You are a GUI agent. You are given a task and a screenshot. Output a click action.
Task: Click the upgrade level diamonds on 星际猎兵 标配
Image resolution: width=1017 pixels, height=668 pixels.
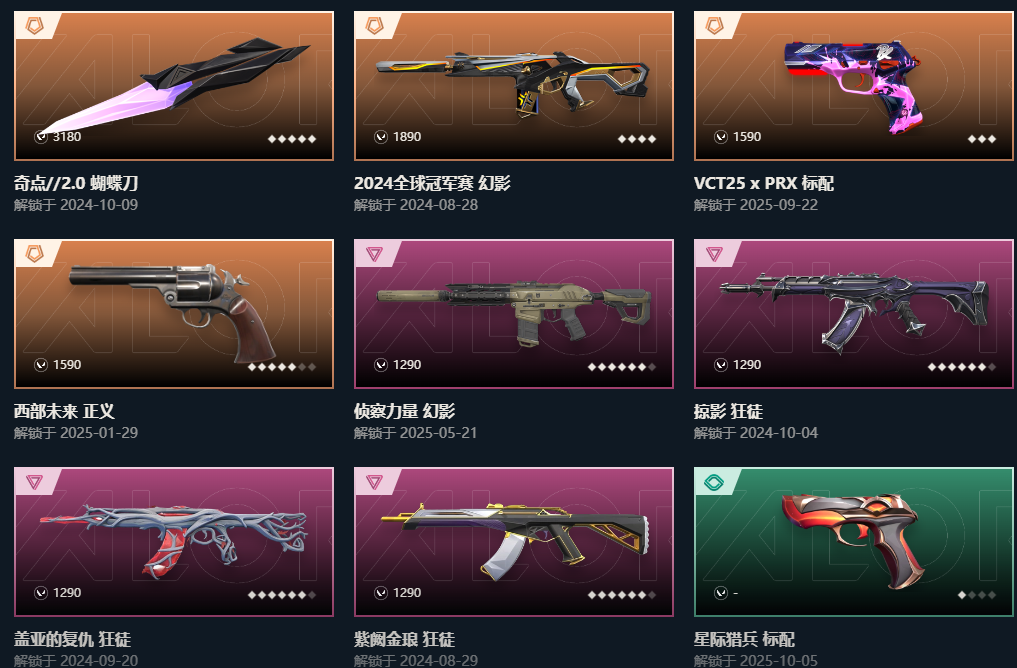977,595
